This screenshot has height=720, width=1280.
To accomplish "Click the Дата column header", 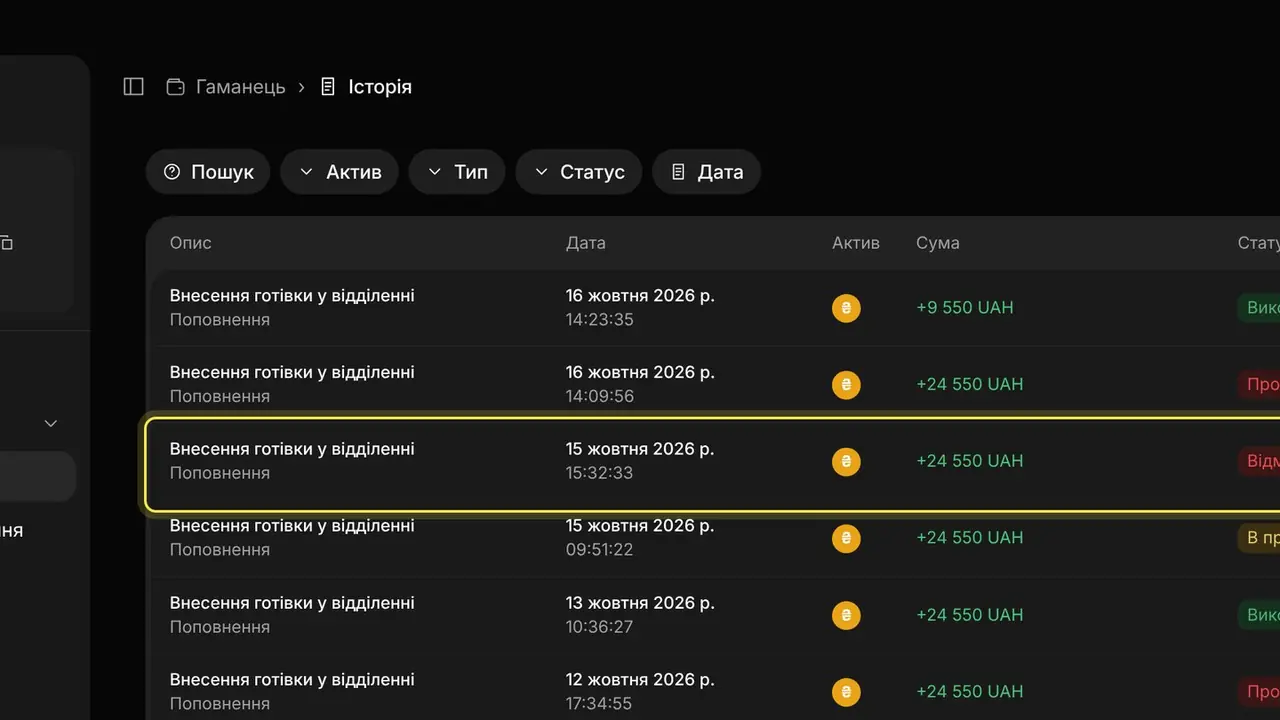I will (586, 243).
